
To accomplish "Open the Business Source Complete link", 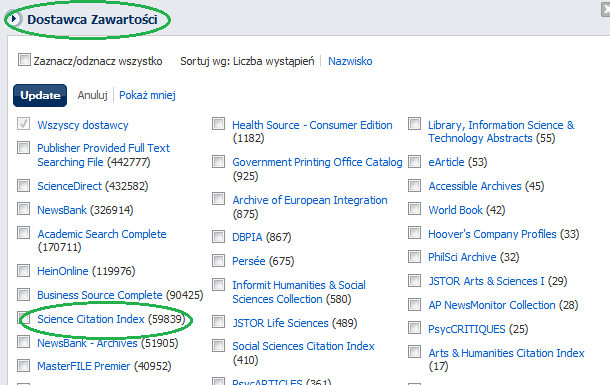I will coord(100,295).
